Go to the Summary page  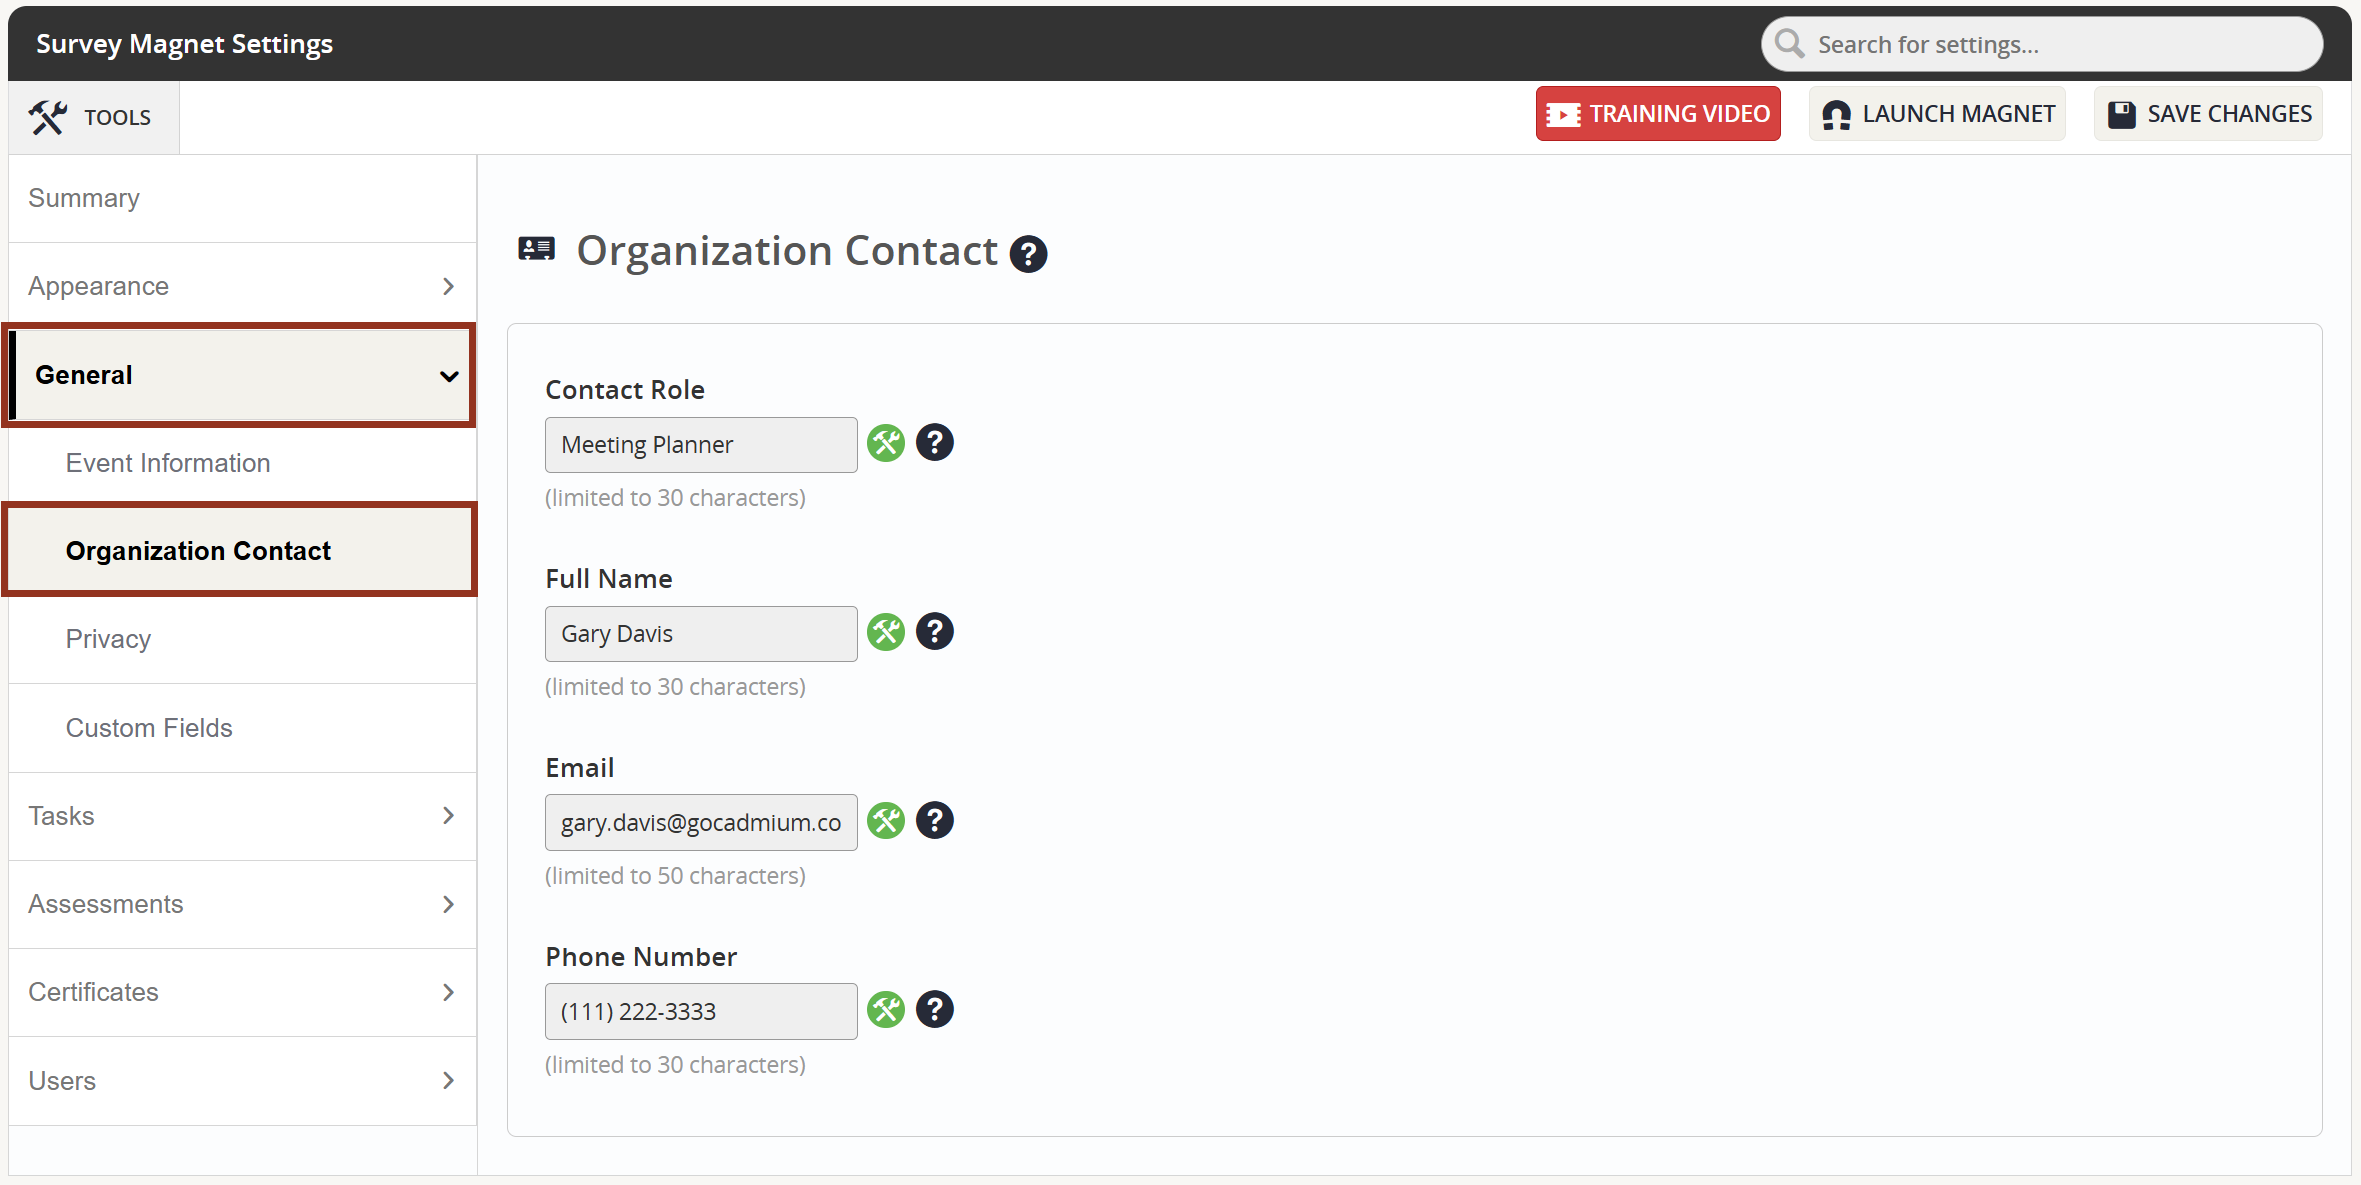242,198
